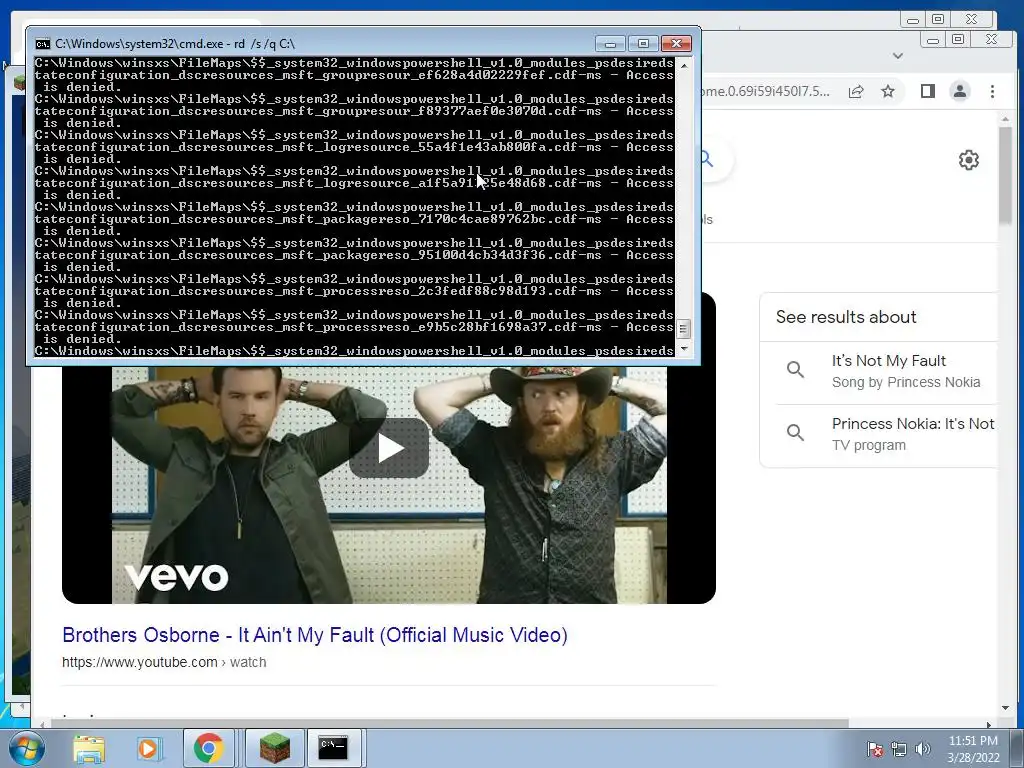The height and width of the screenshot is (768, 1024).
Task: Click the taskbar clock showing 11:51 PM
Action: click(973, 741)
